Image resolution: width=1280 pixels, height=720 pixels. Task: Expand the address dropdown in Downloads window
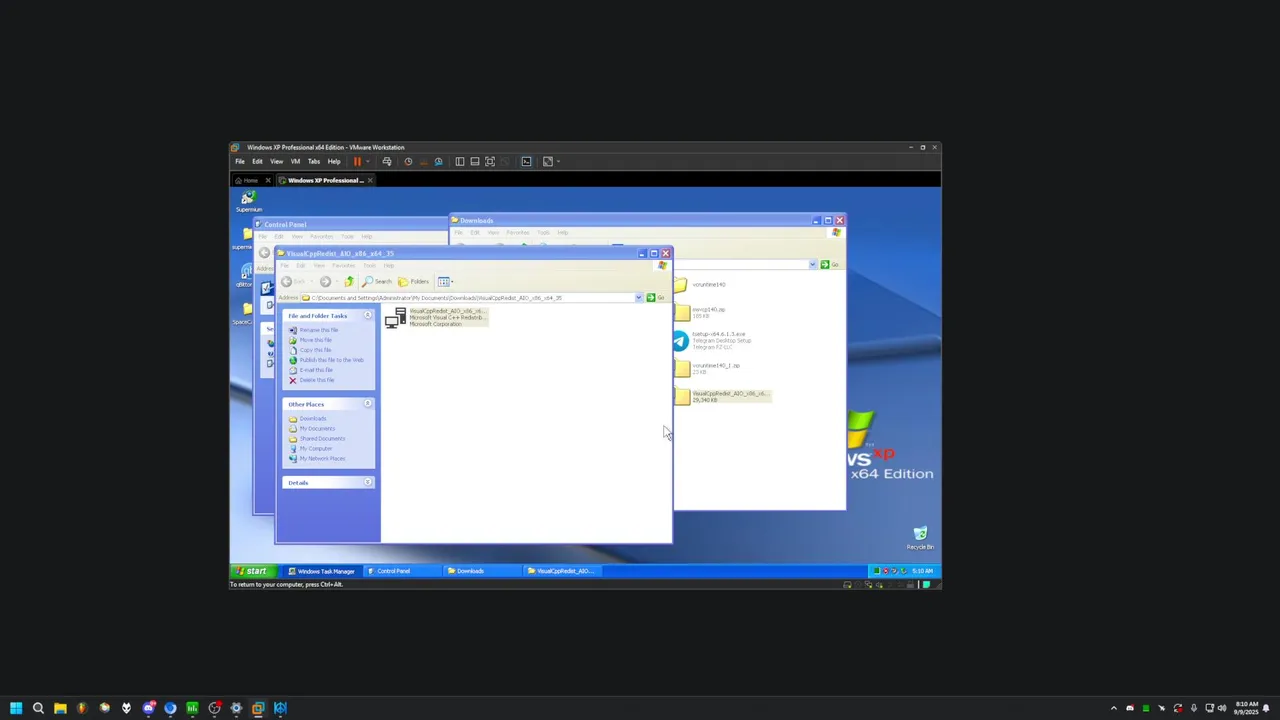(x=813, y=265)
